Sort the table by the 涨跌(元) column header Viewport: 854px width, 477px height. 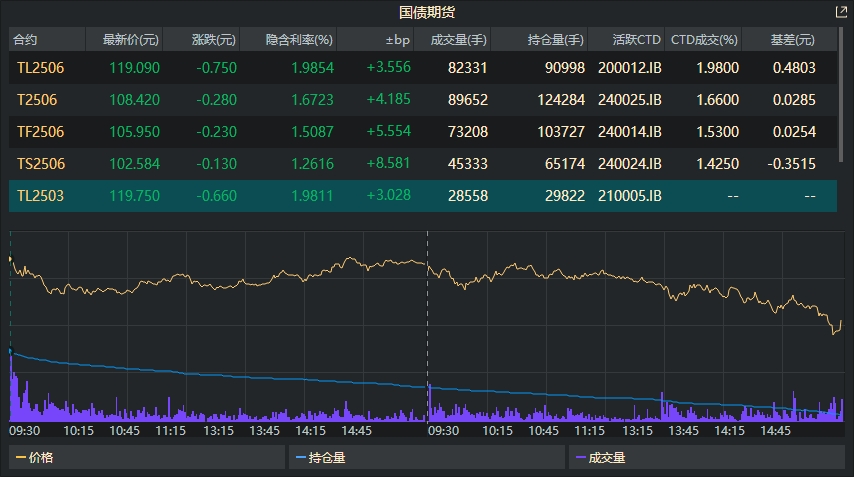coord(214,40)
